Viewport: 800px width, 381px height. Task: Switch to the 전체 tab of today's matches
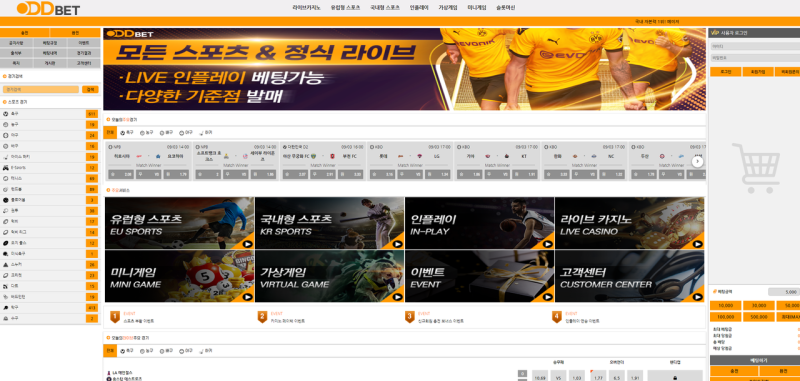coord(110,133)
